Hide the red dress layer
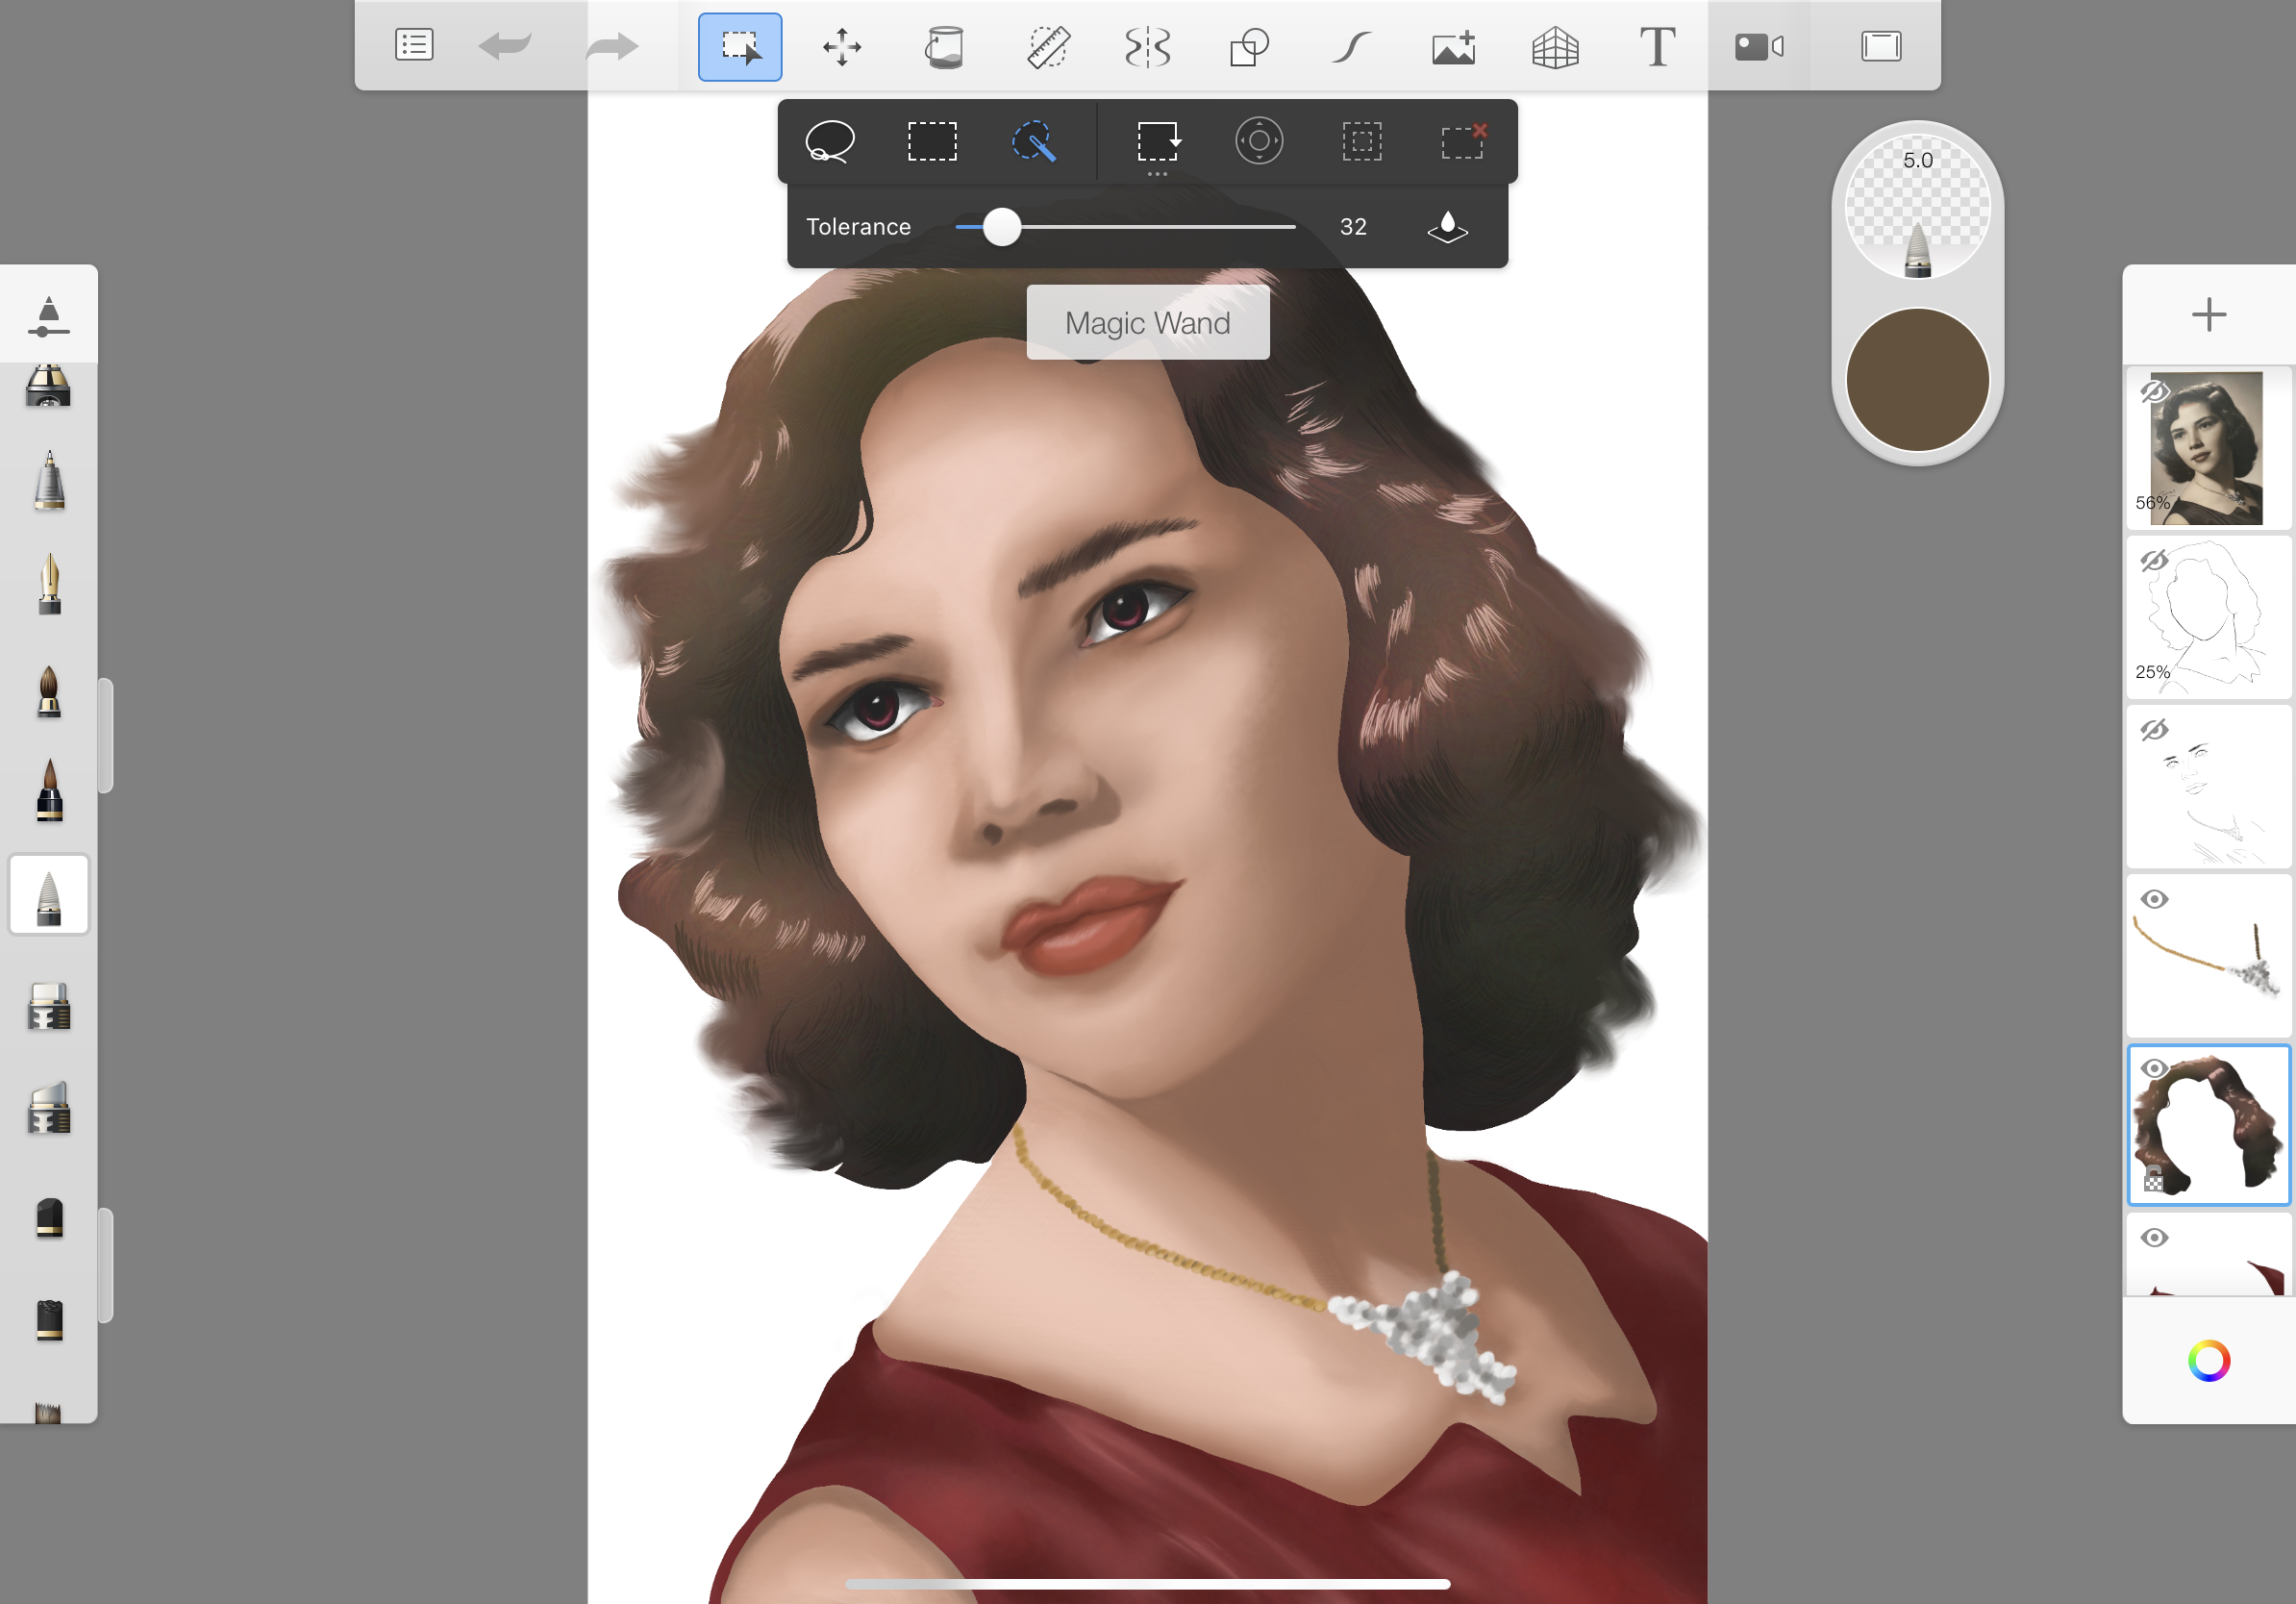 click(x=2155, y=1238)
